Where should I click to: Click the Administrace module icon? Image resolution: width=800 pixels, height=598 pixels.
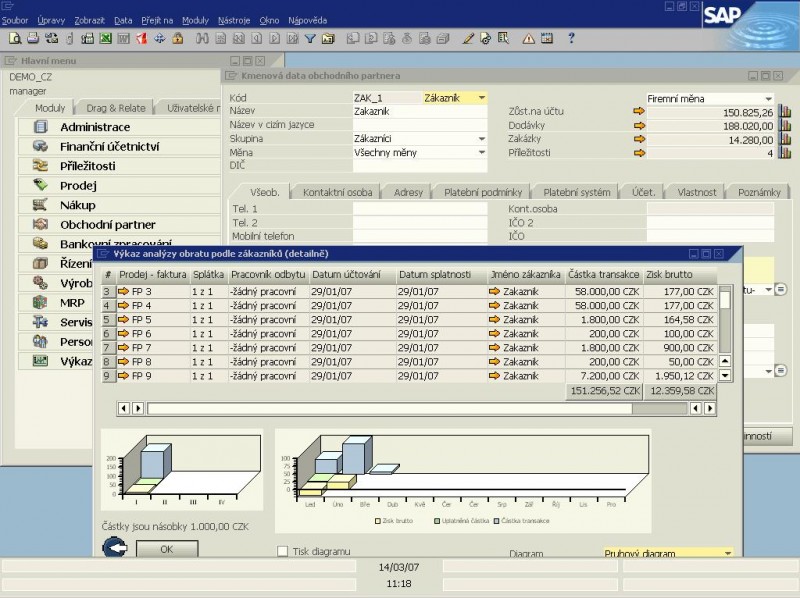(x=41, y=127)
